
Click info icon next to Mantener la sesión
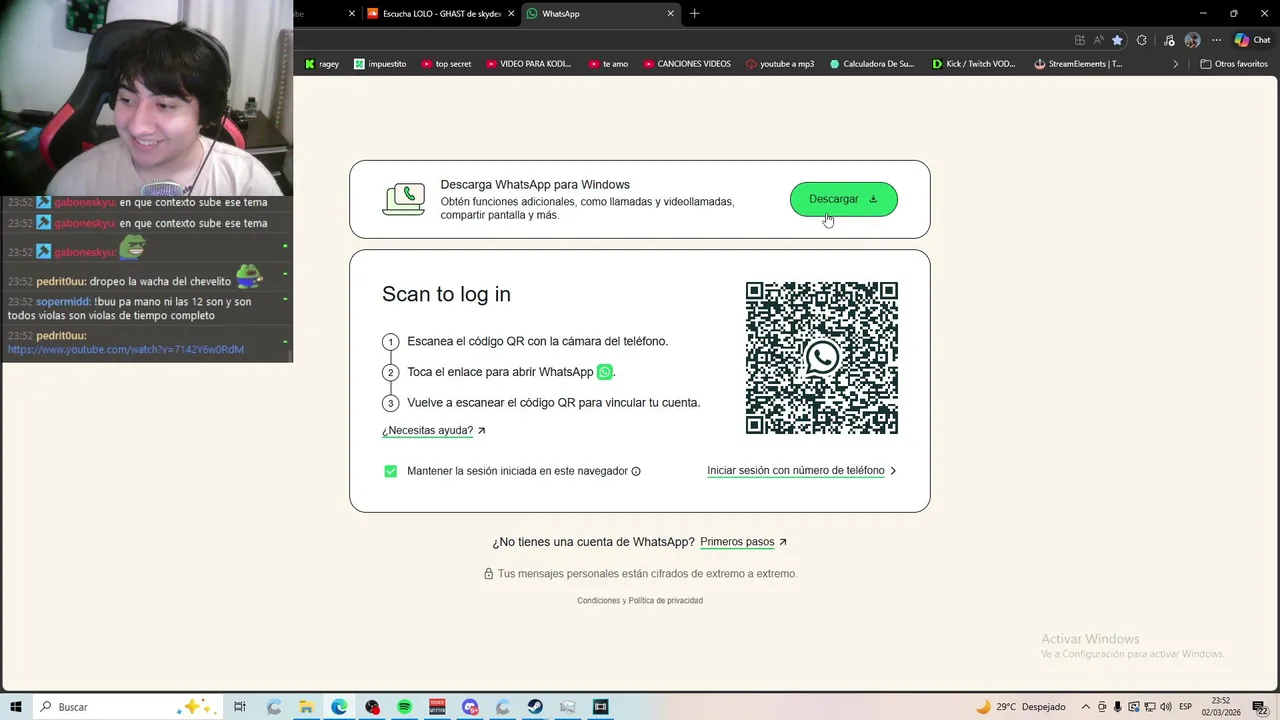pos(636,471)
